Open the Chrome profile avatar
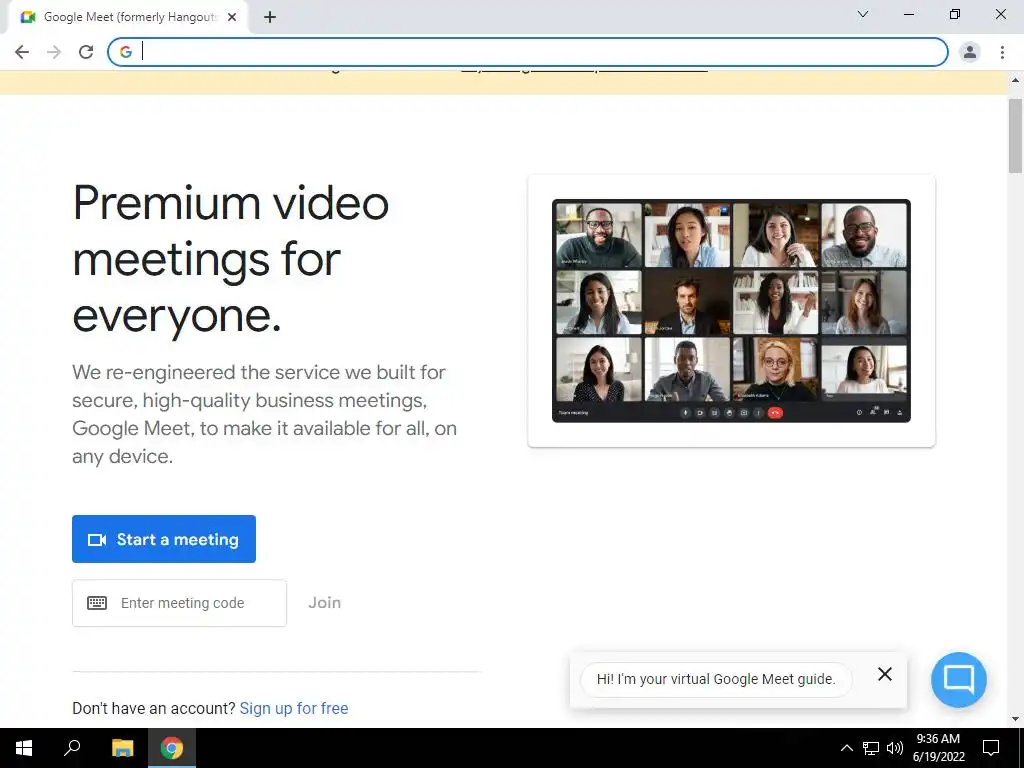Screen dimensions: 1024x768 (970, 52)
